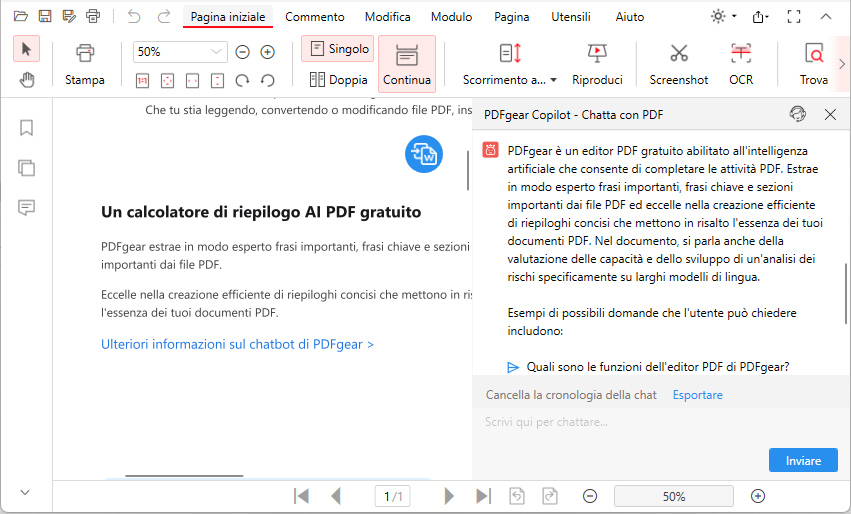Set actual size with 1:1 icon
Viewport: 851px width, 514px height.
coord(142,81)
